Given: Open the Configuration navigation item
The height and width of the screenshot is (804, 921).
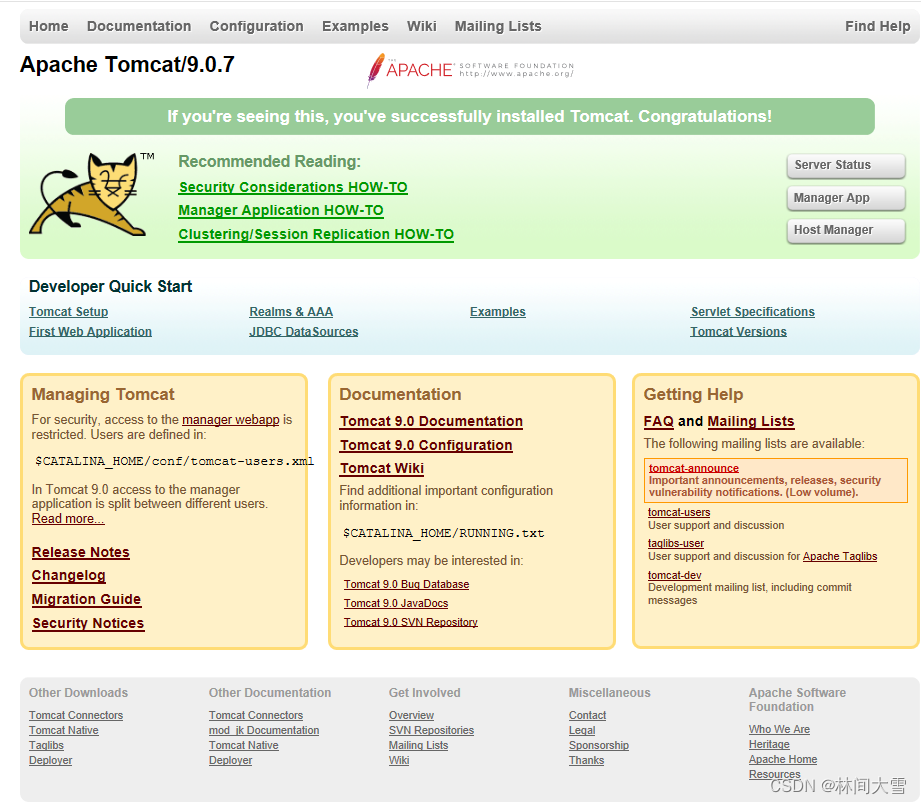Looking at the screenshot, I should point(257,26).
